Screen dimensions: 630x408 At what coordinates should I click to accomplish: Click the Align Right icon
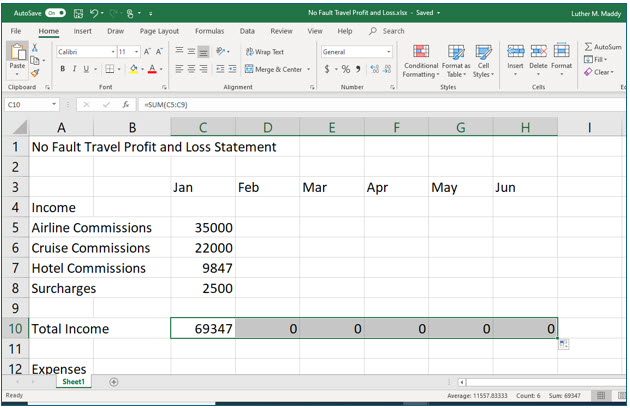coord(204,69)
